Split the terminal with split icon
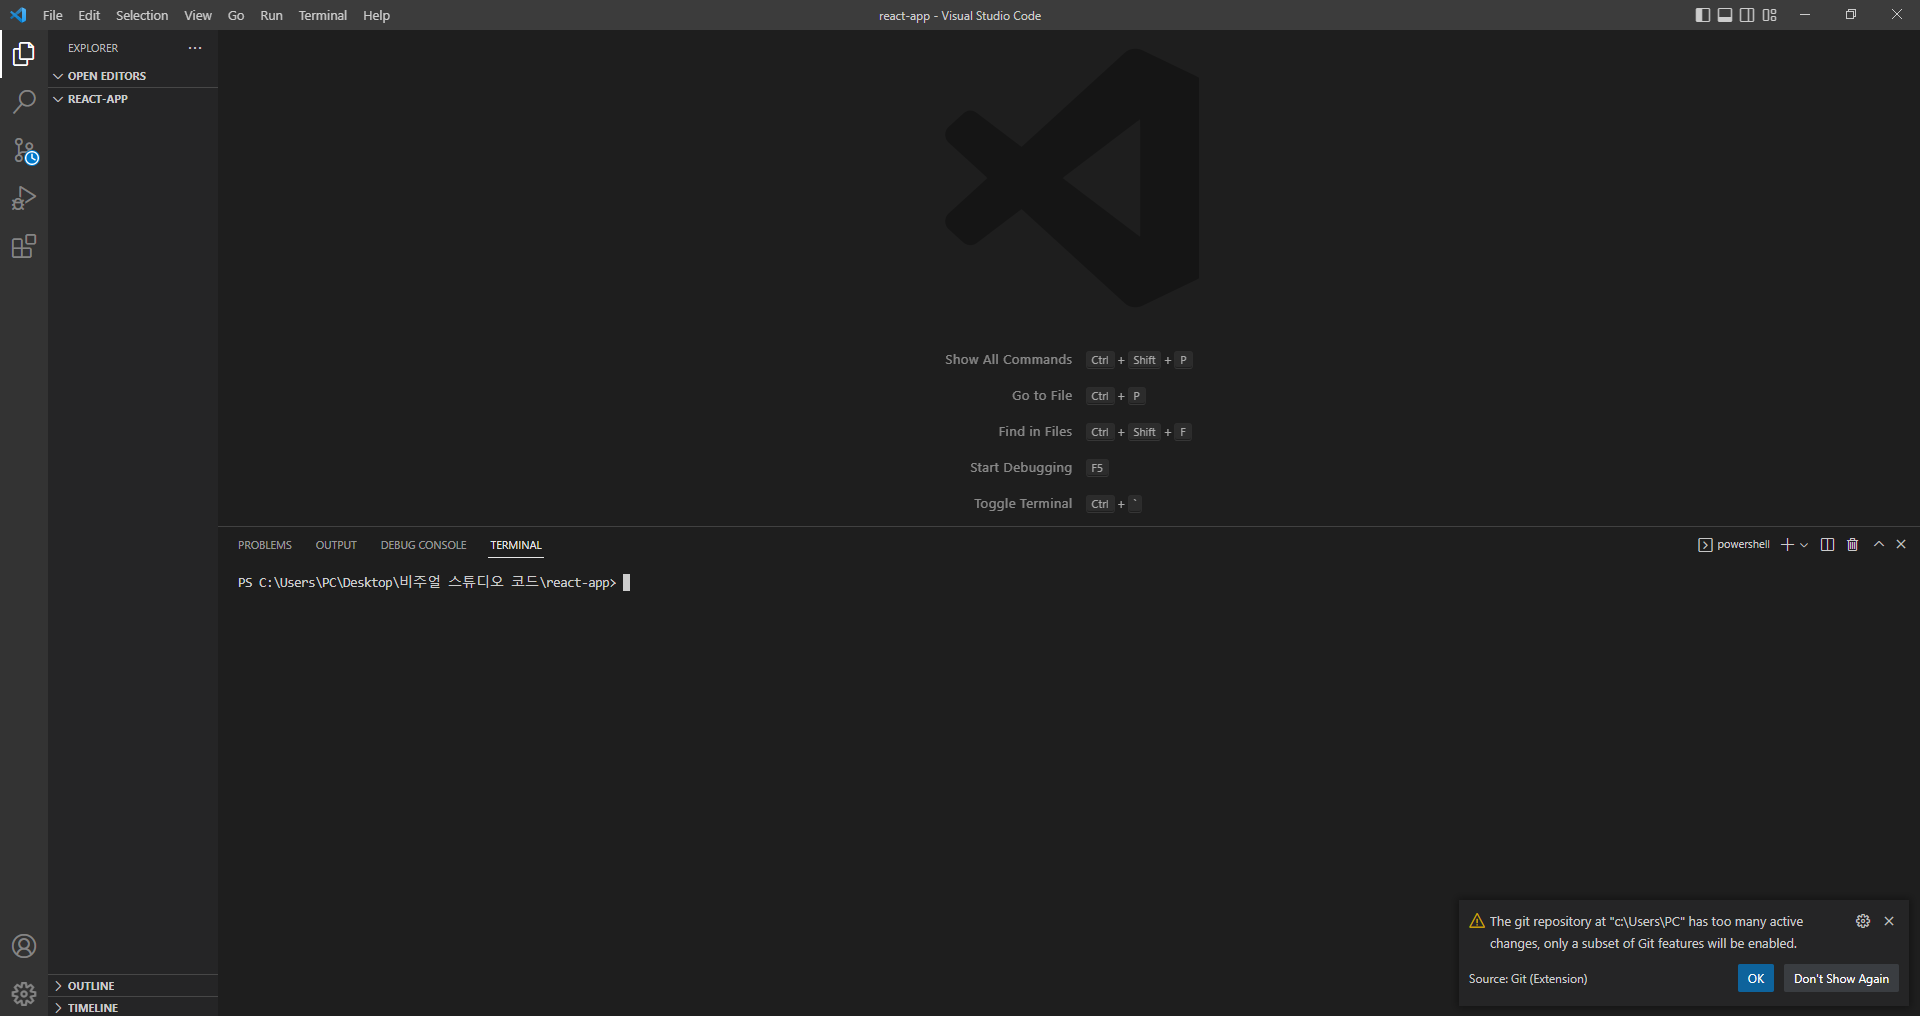1920x1016 pixels. coord(1828,545)
